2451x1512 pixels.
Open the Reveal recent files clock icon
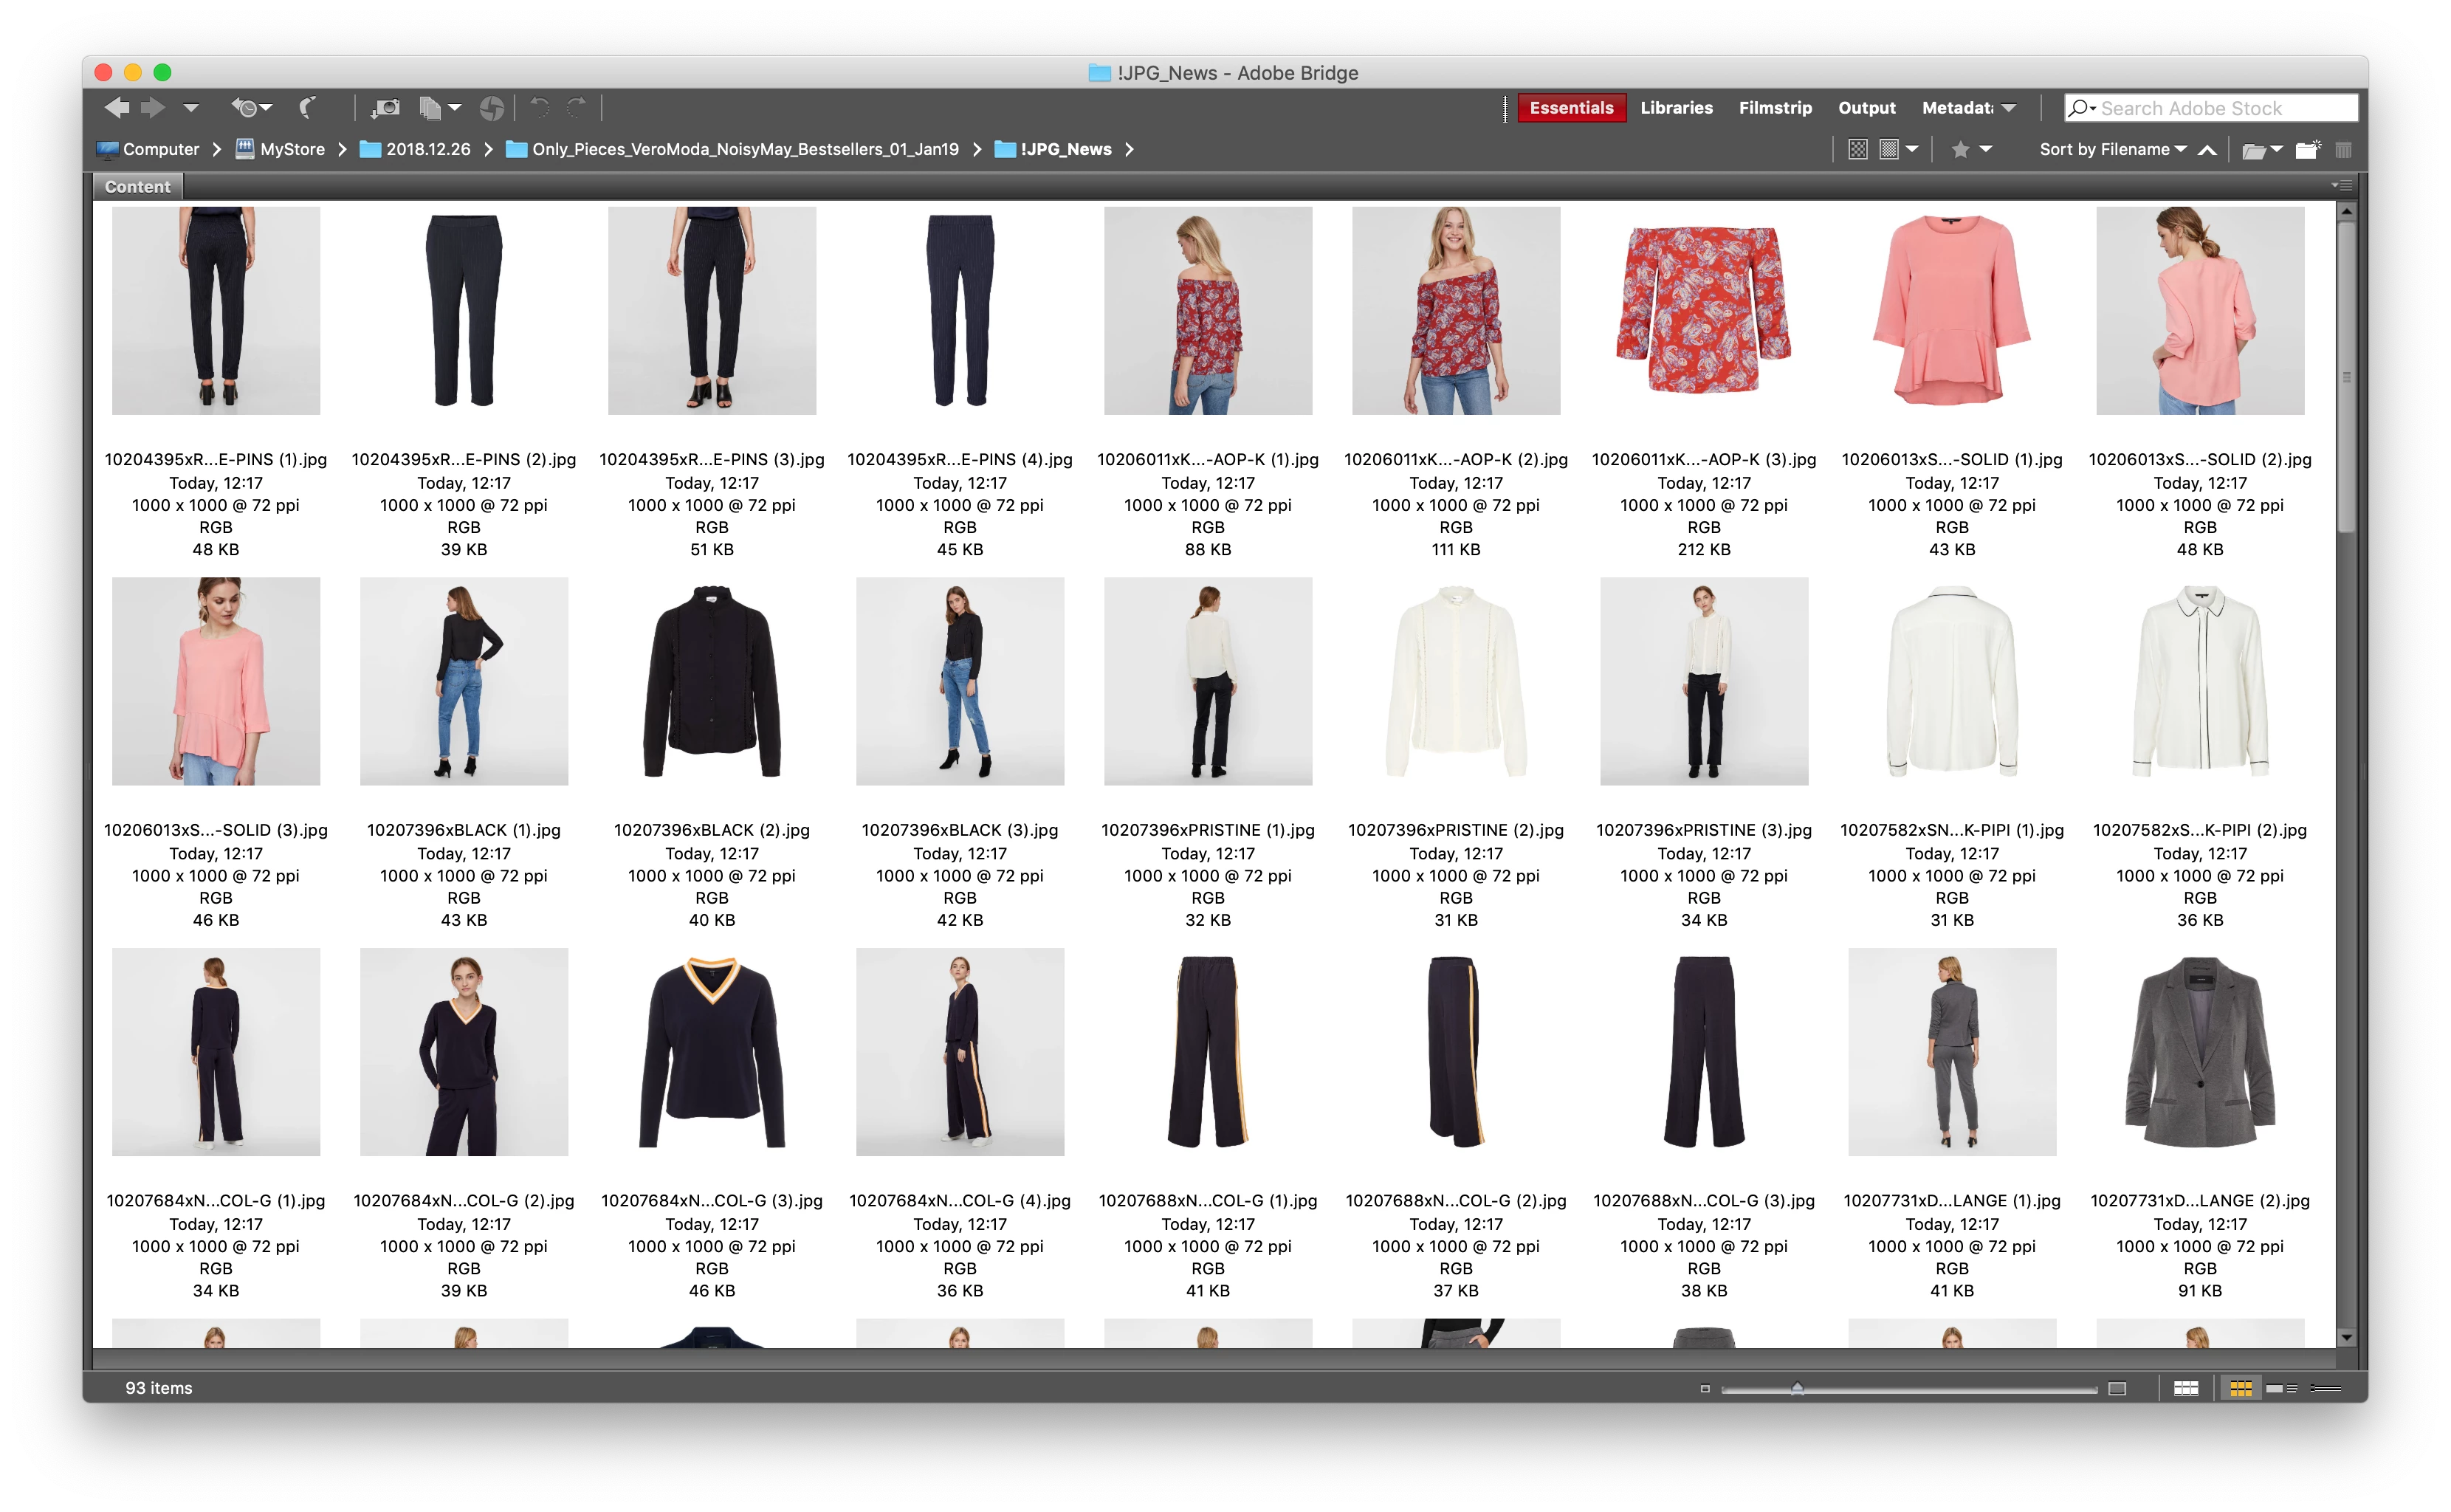click(x=247, y=108)
